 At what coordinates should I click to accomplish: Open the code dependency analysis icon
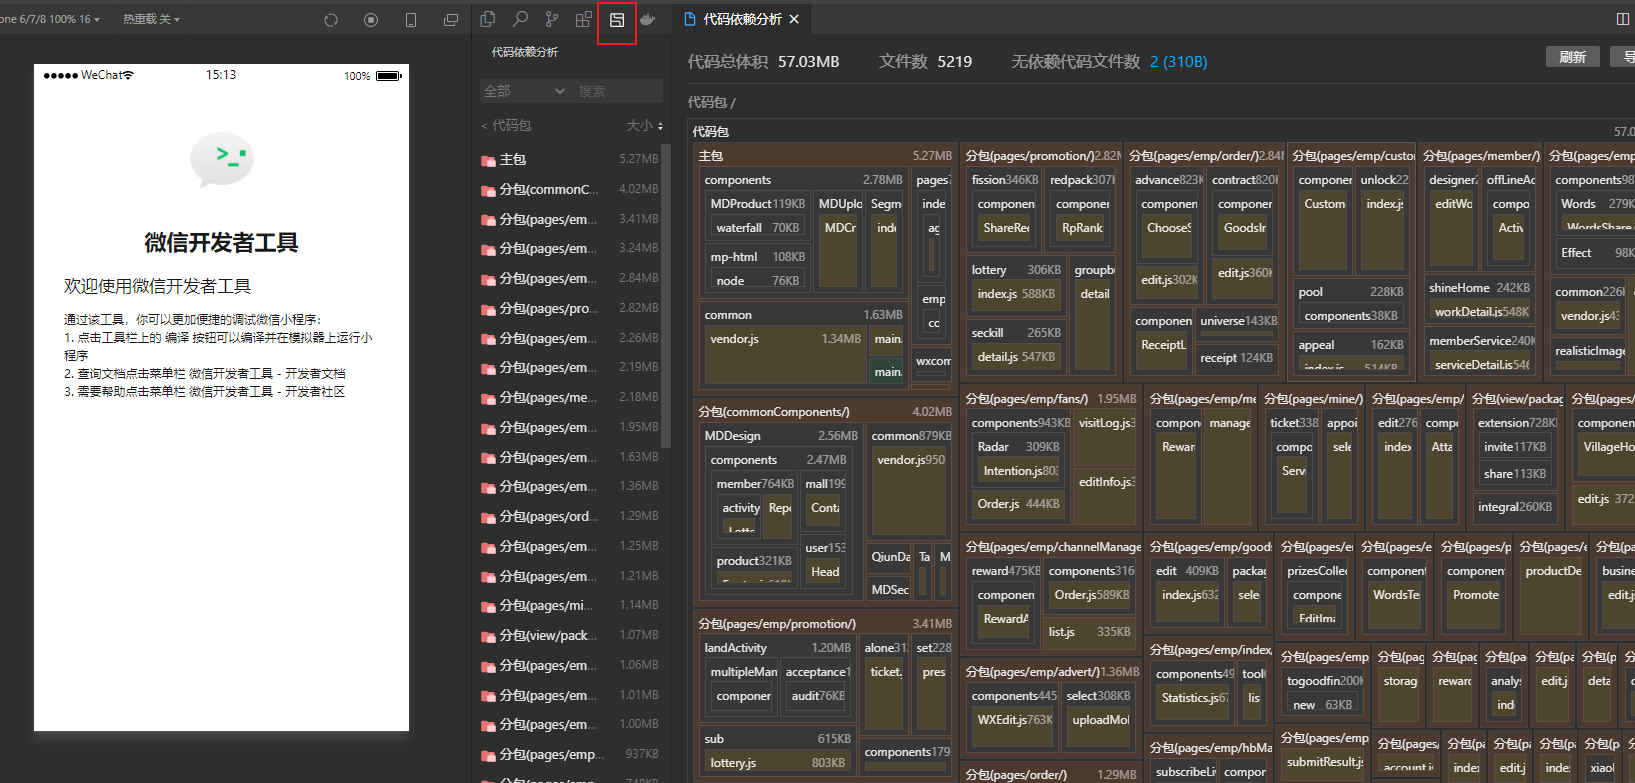tap(617, 20)
